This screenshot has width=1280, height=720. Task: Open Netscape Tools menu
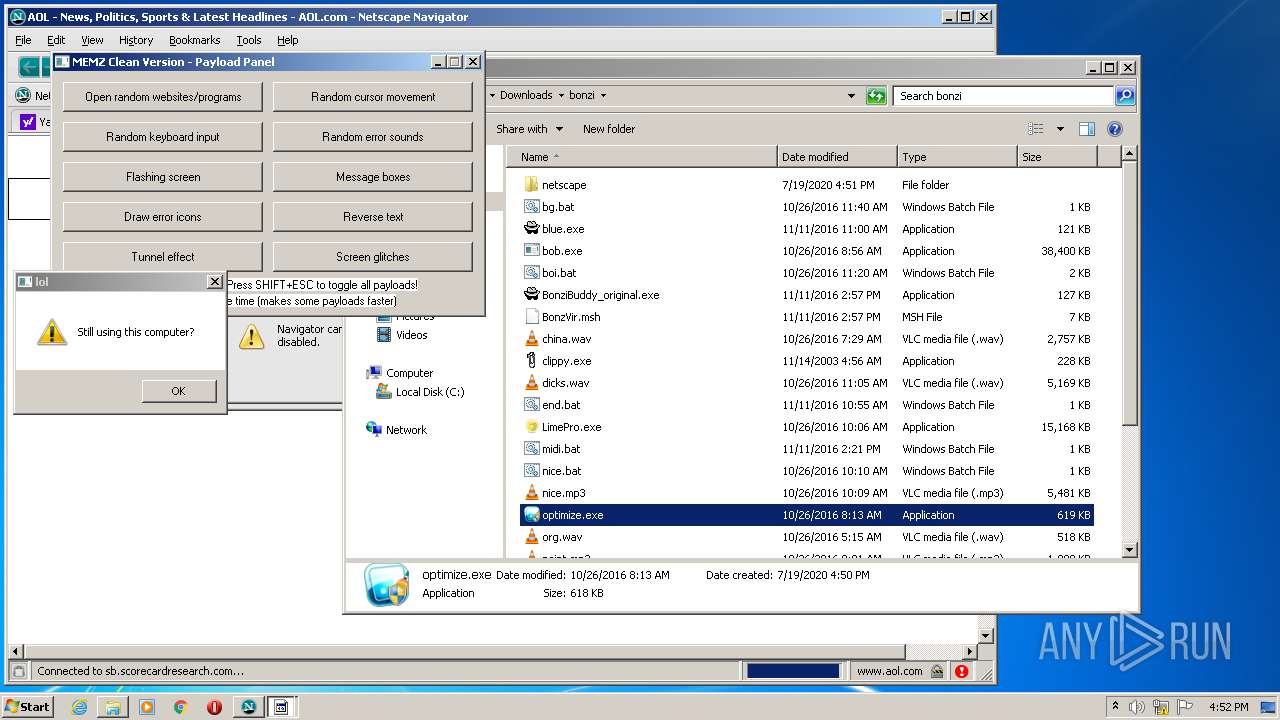[x=249, y=40]
